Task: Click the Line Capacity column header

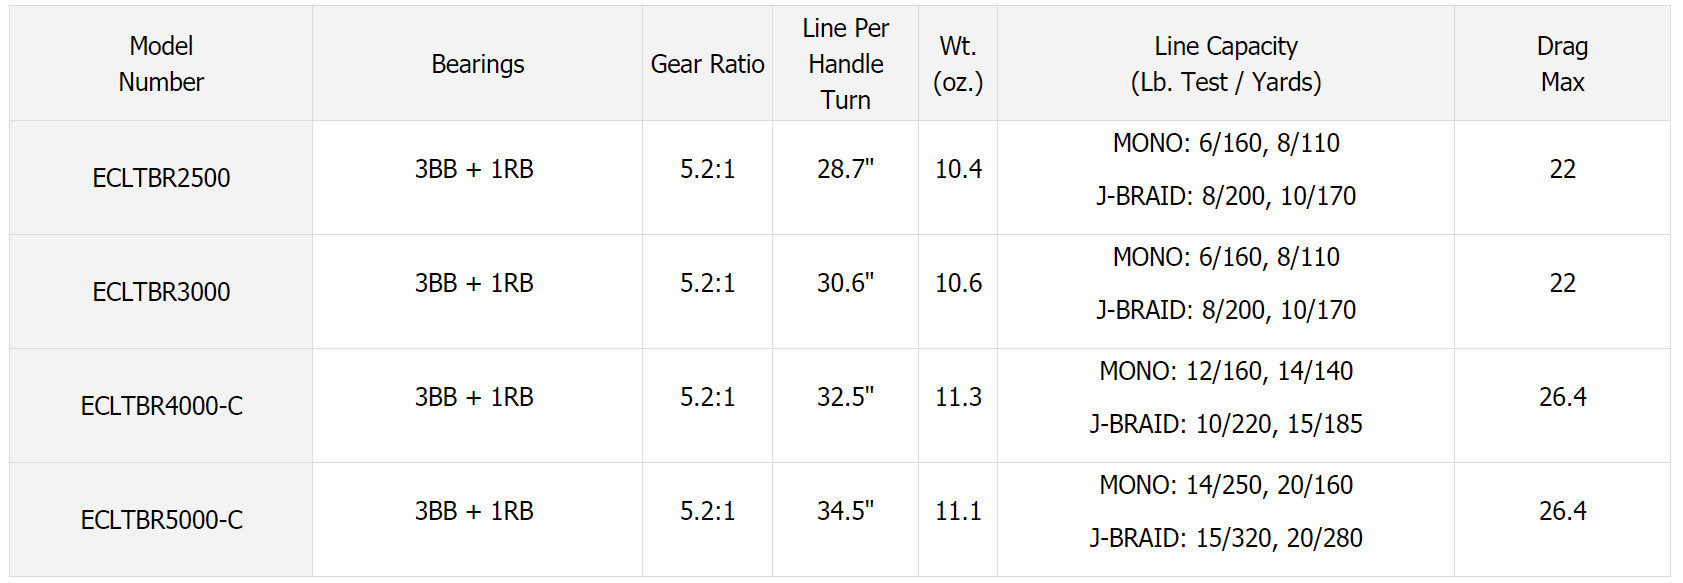Action: [x=1225, y=64]
